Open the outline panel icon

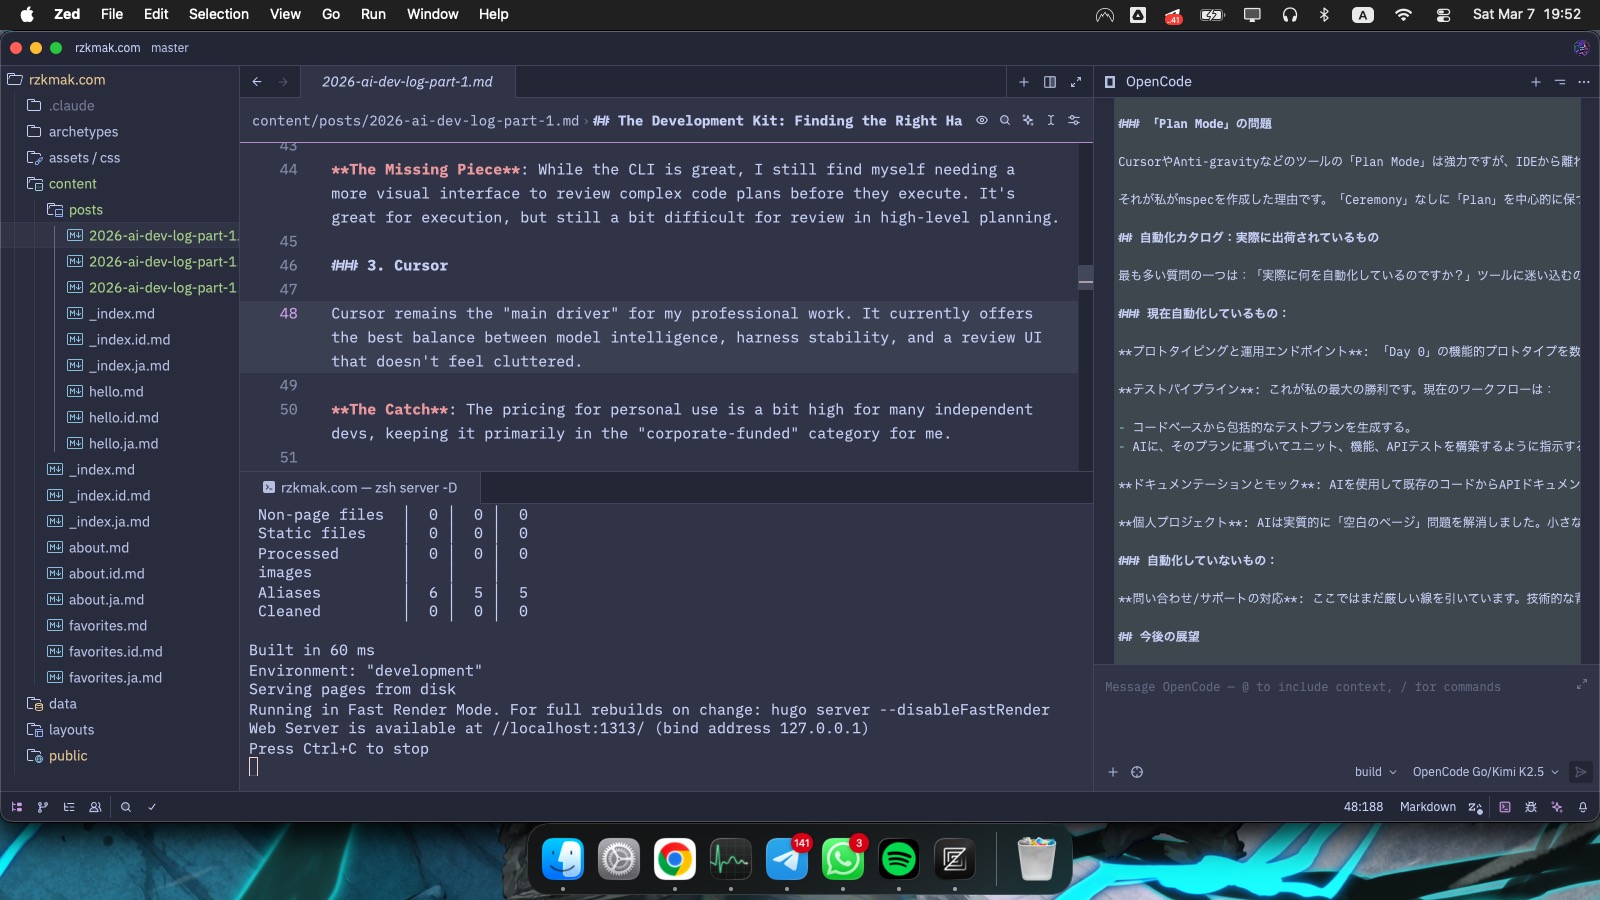point(68,806)
